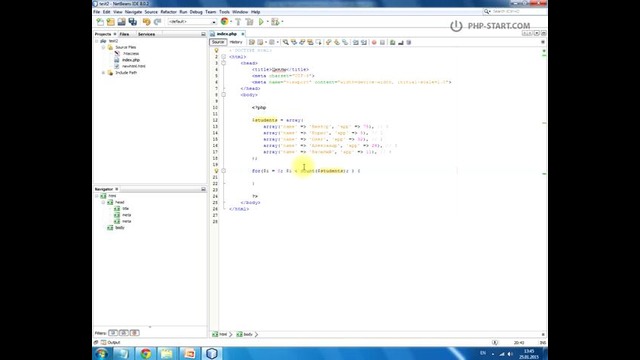Screen dimensions: 640x360
Task: Click the Build Project hammer icon
Action: tap(238, 22)
